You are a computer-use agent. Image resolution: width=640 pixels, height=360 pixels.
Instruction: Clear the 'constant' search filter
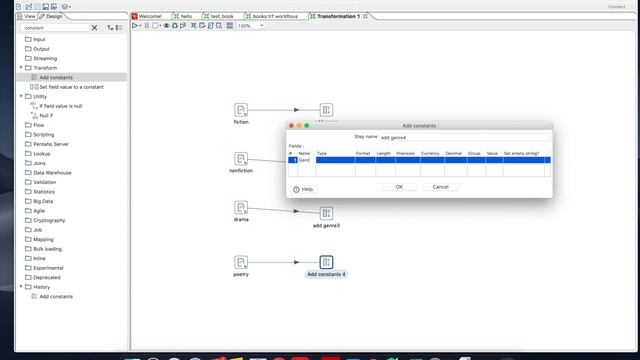[x=95, y=28]
